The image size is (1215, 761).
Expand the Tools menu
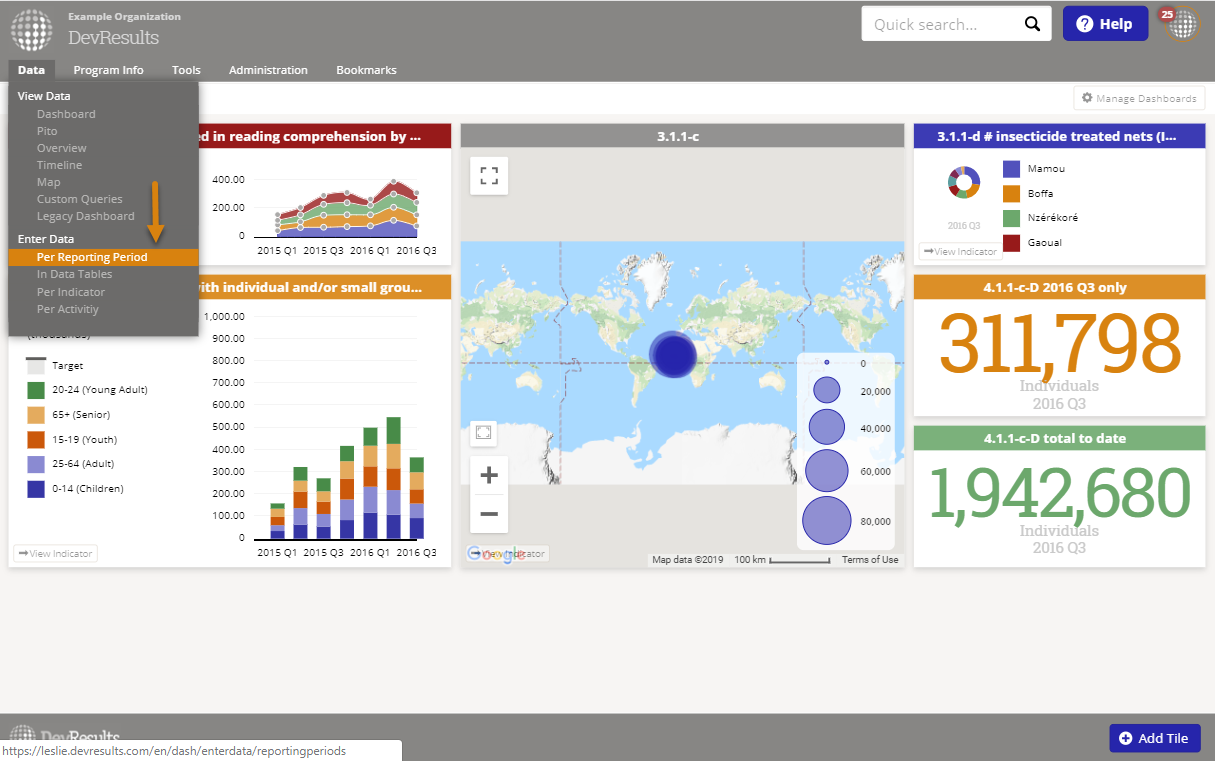coord(186,70)
